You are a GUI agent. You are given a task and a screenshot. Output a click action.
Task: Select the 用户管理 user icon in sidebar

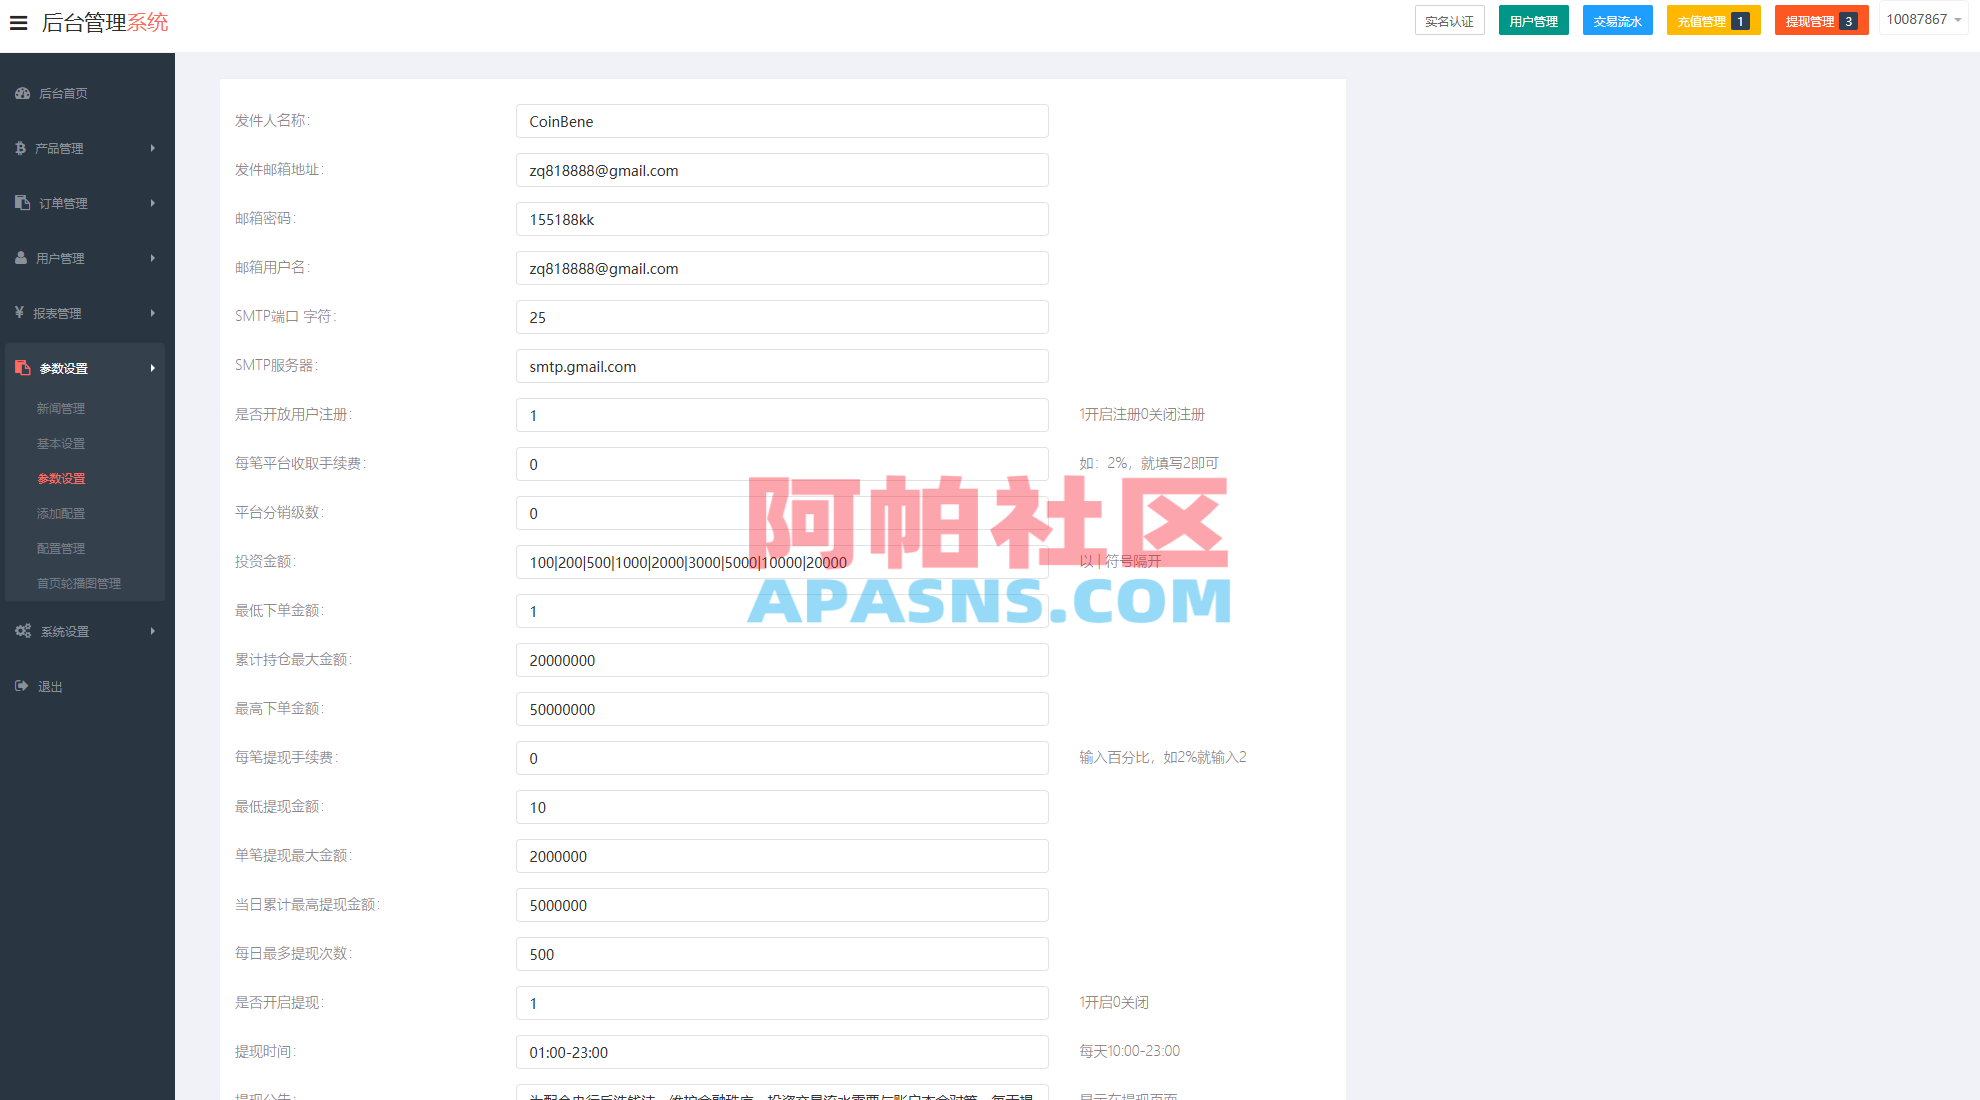click(x=21, y=257)
